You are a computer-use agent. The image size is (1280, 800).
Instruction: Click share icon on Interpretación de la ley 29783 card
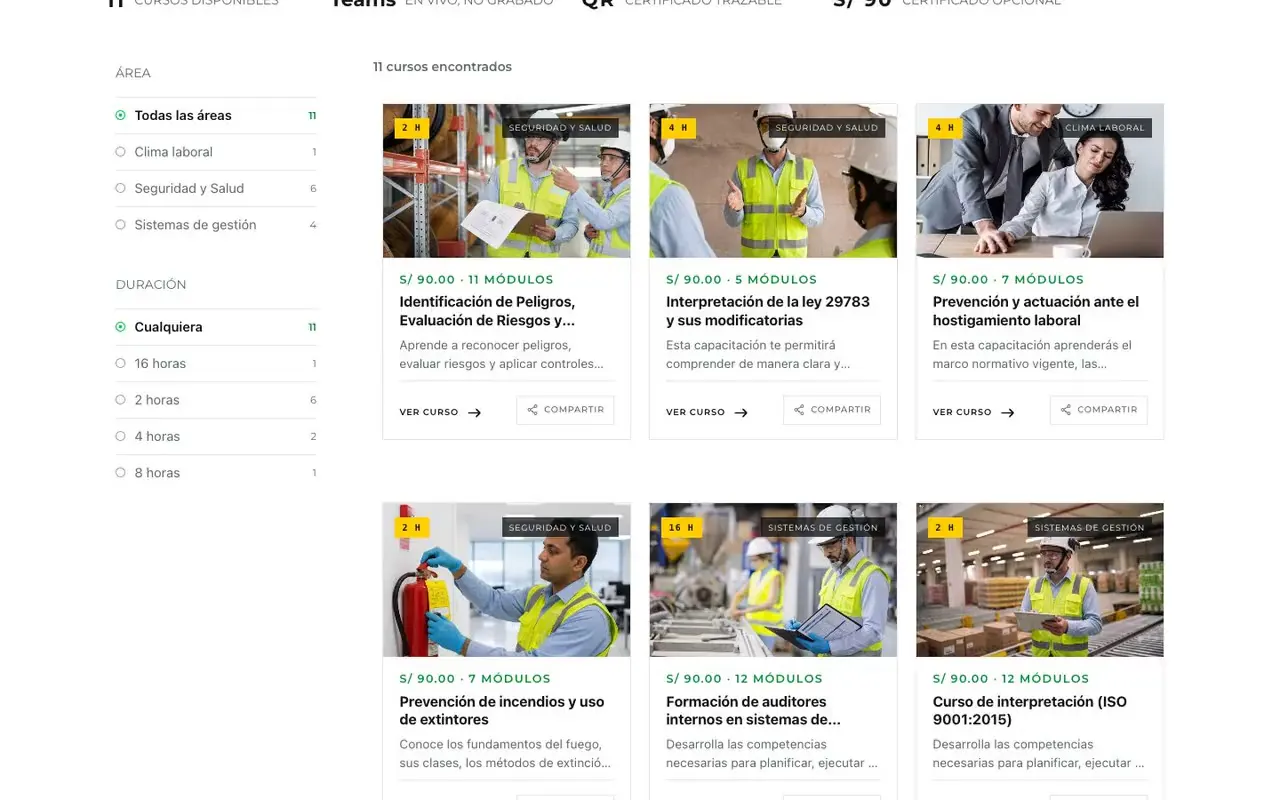(799, 410)
